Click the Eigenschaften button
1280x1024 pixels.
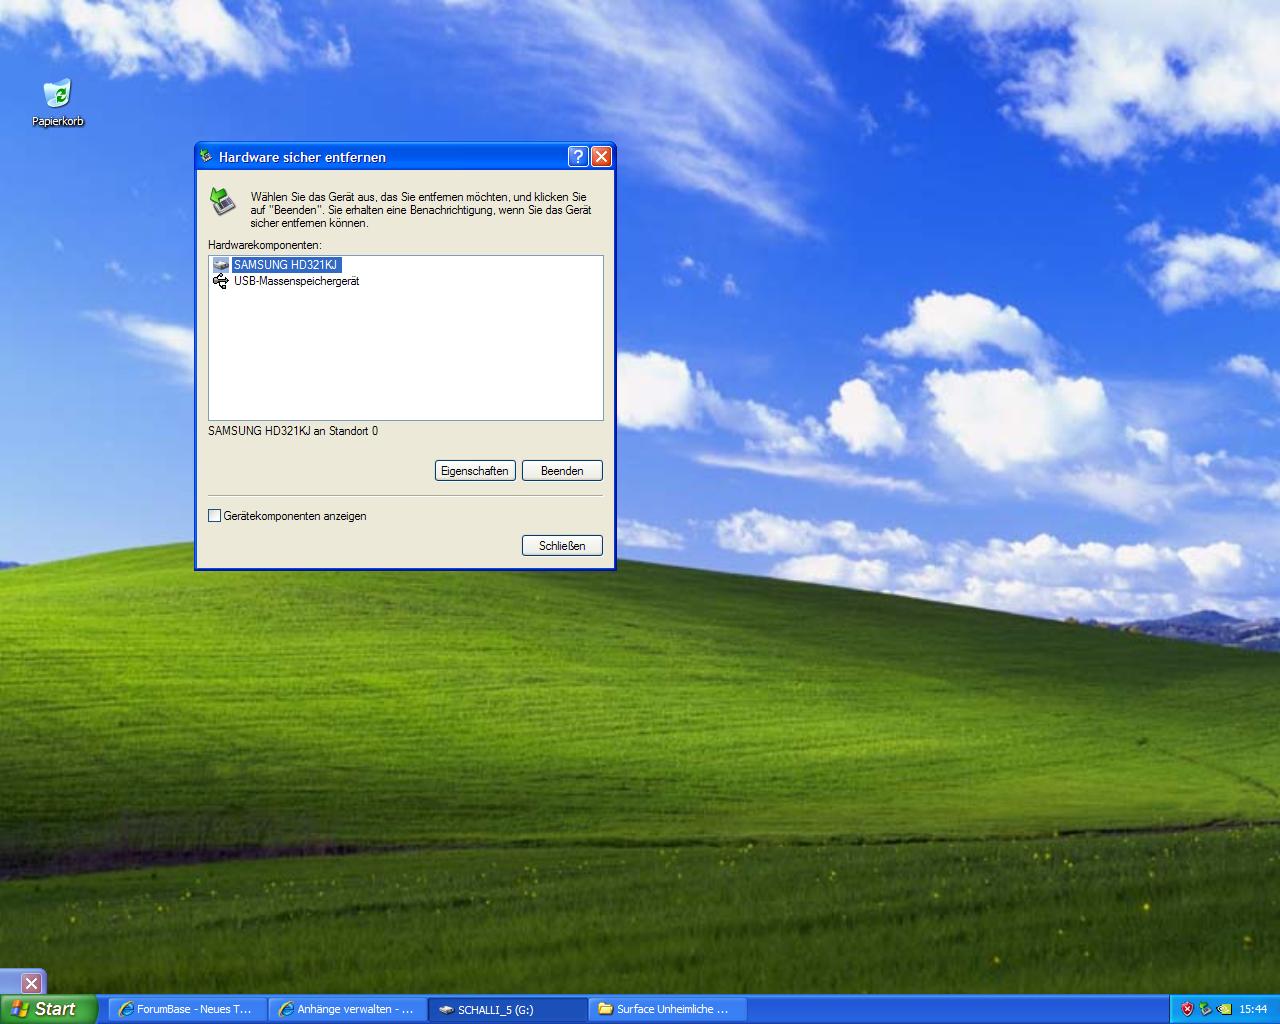475,471
